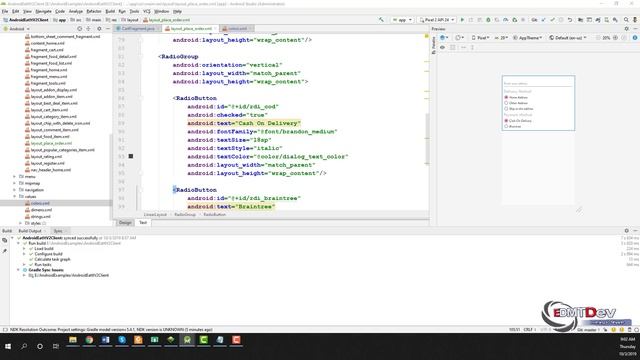Collapse all in Project panel
640x360 pixels.
pyautogui.click(x=89, y=29)
